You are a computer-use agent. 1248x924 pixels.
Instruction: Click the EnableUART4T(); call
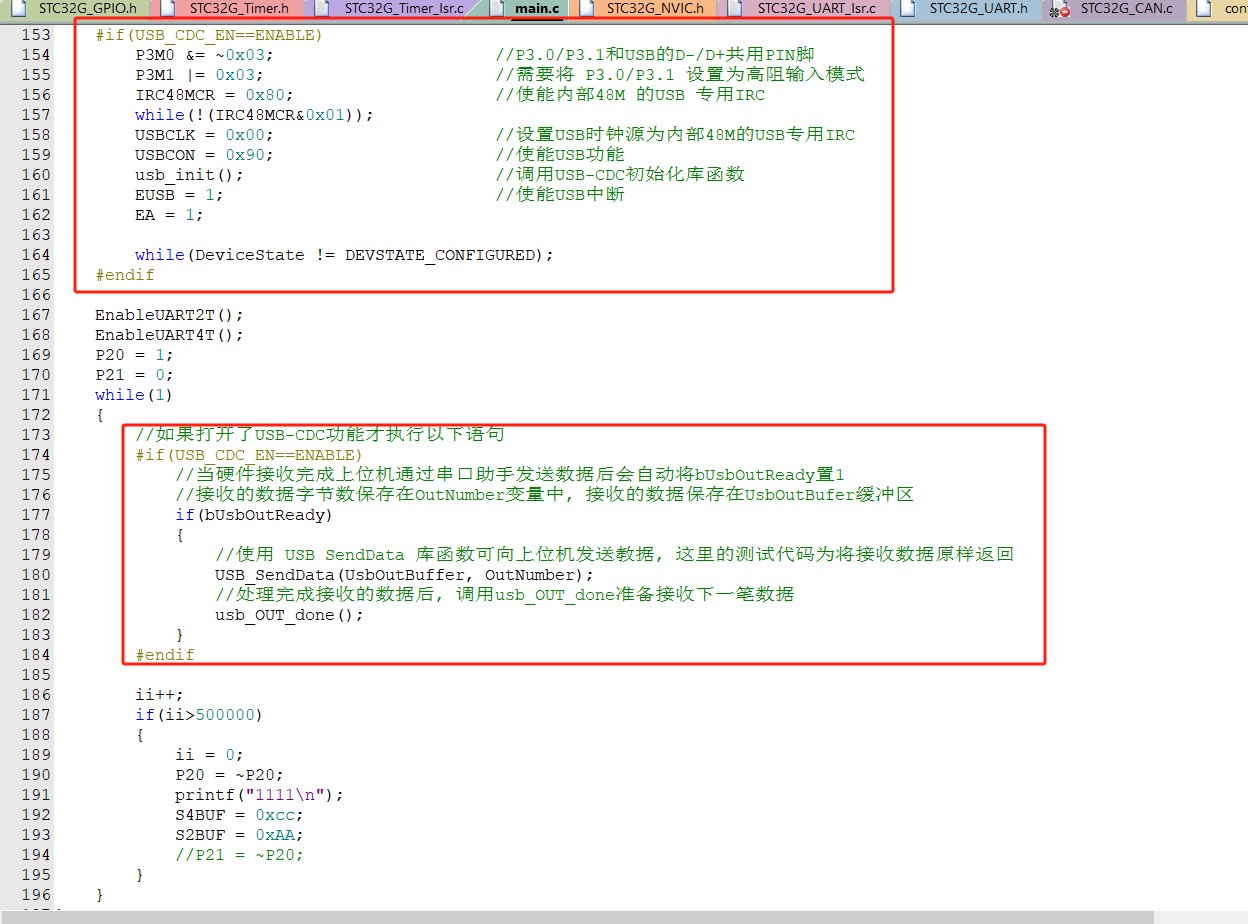169,335
